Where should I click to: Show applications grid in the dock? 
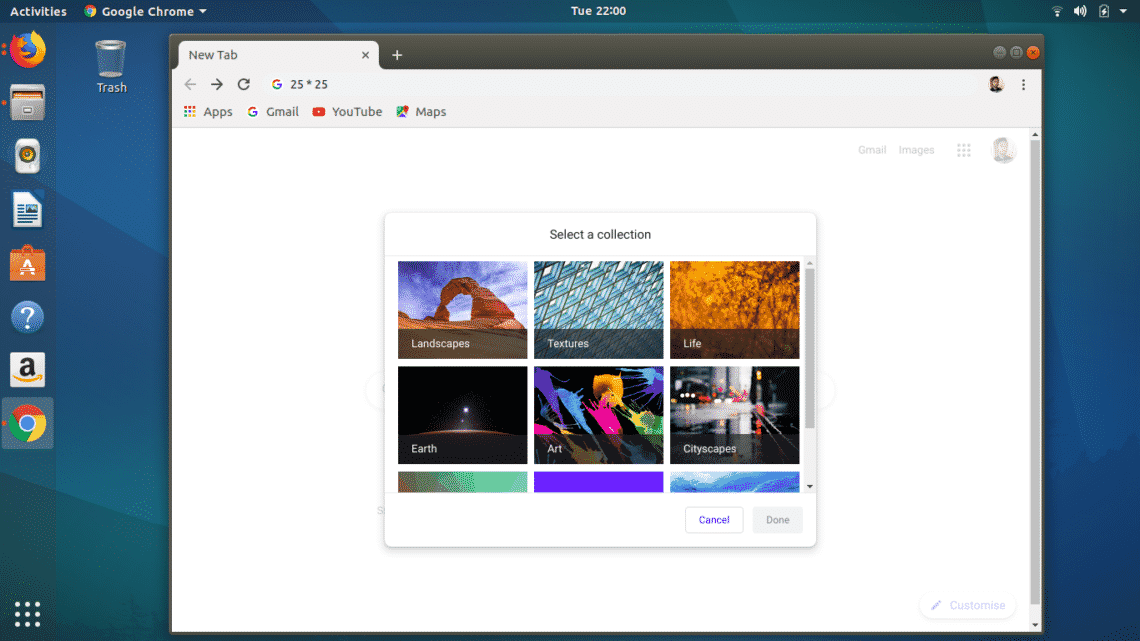click(28, 613)
